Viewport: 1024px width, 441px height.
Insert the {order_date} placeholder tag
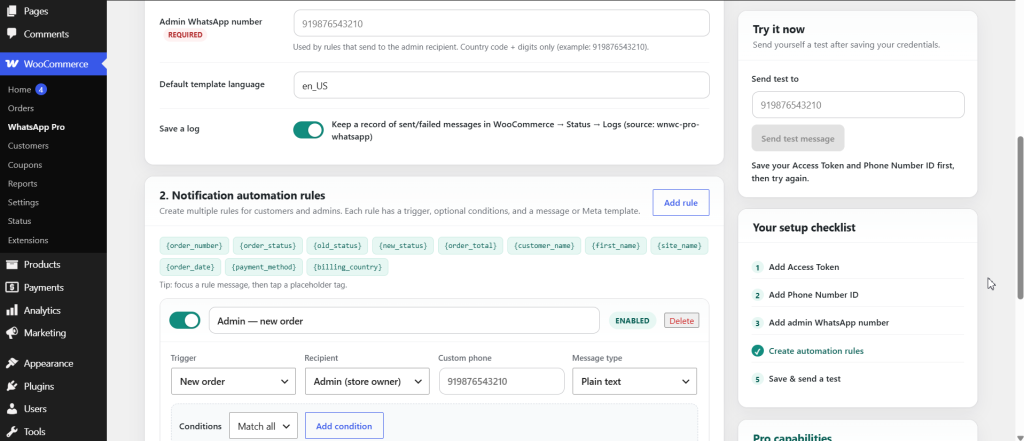pos(190,267)
